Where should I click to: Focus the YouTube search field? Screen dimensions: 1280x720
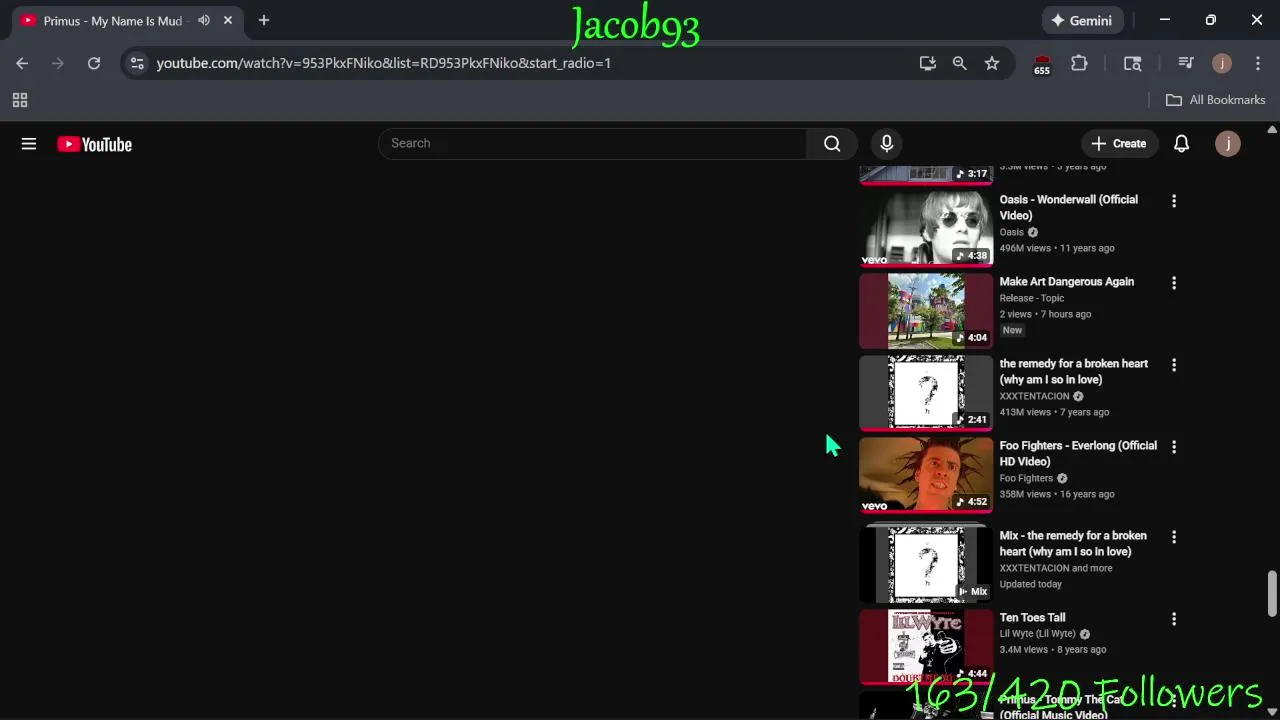click(x=592, y=143)
